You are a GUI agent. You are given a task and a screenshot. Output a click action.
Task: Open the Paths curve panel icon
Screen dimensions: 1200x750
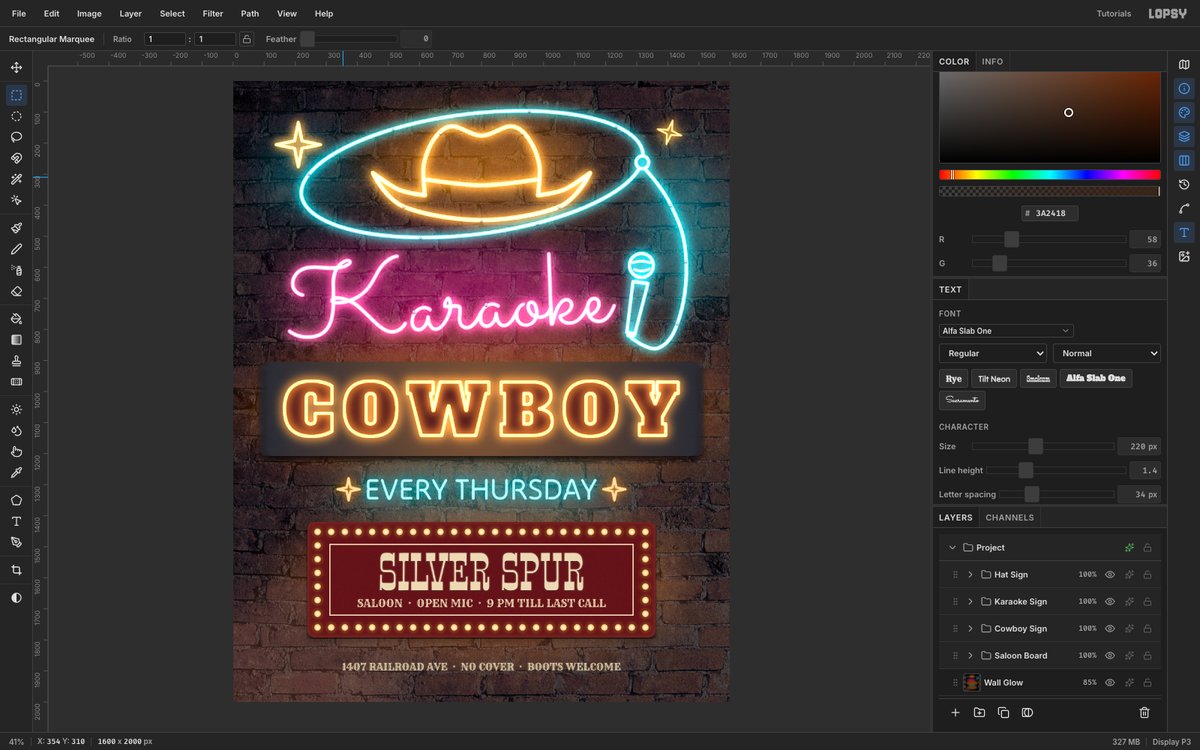tap(1184, 208)
